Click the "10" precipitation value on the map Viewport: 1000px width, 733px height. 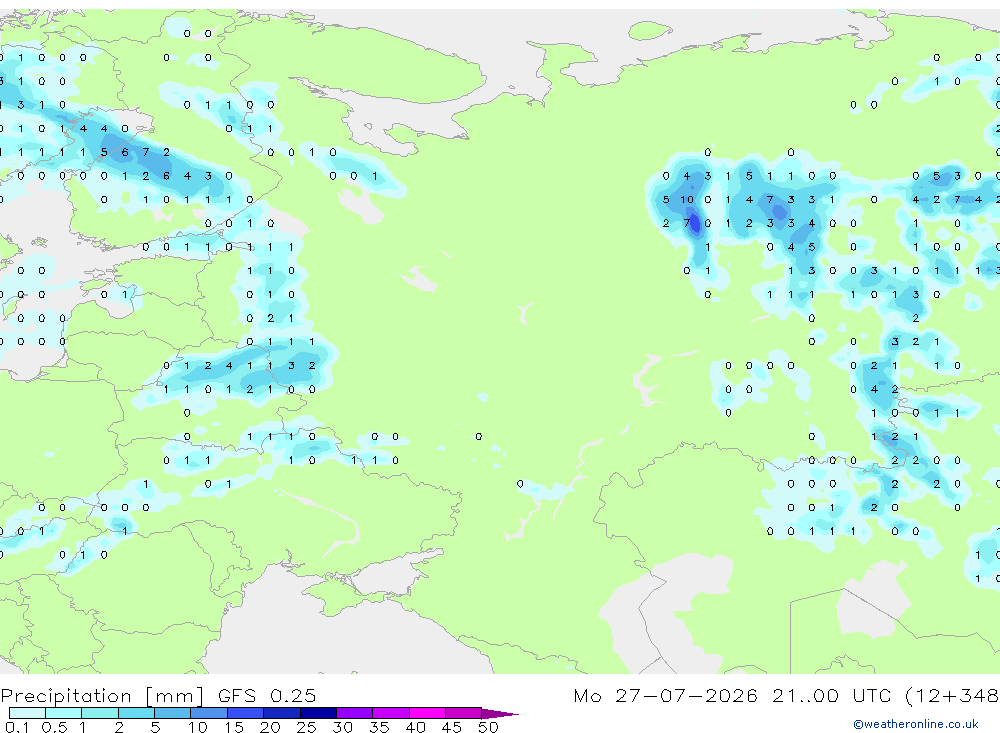(x=687, y=200)
